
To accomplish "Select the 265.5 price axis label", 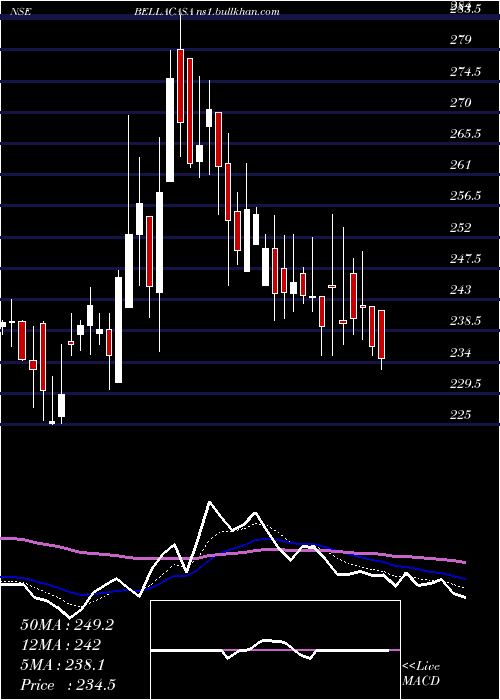I will coord(466,133).
